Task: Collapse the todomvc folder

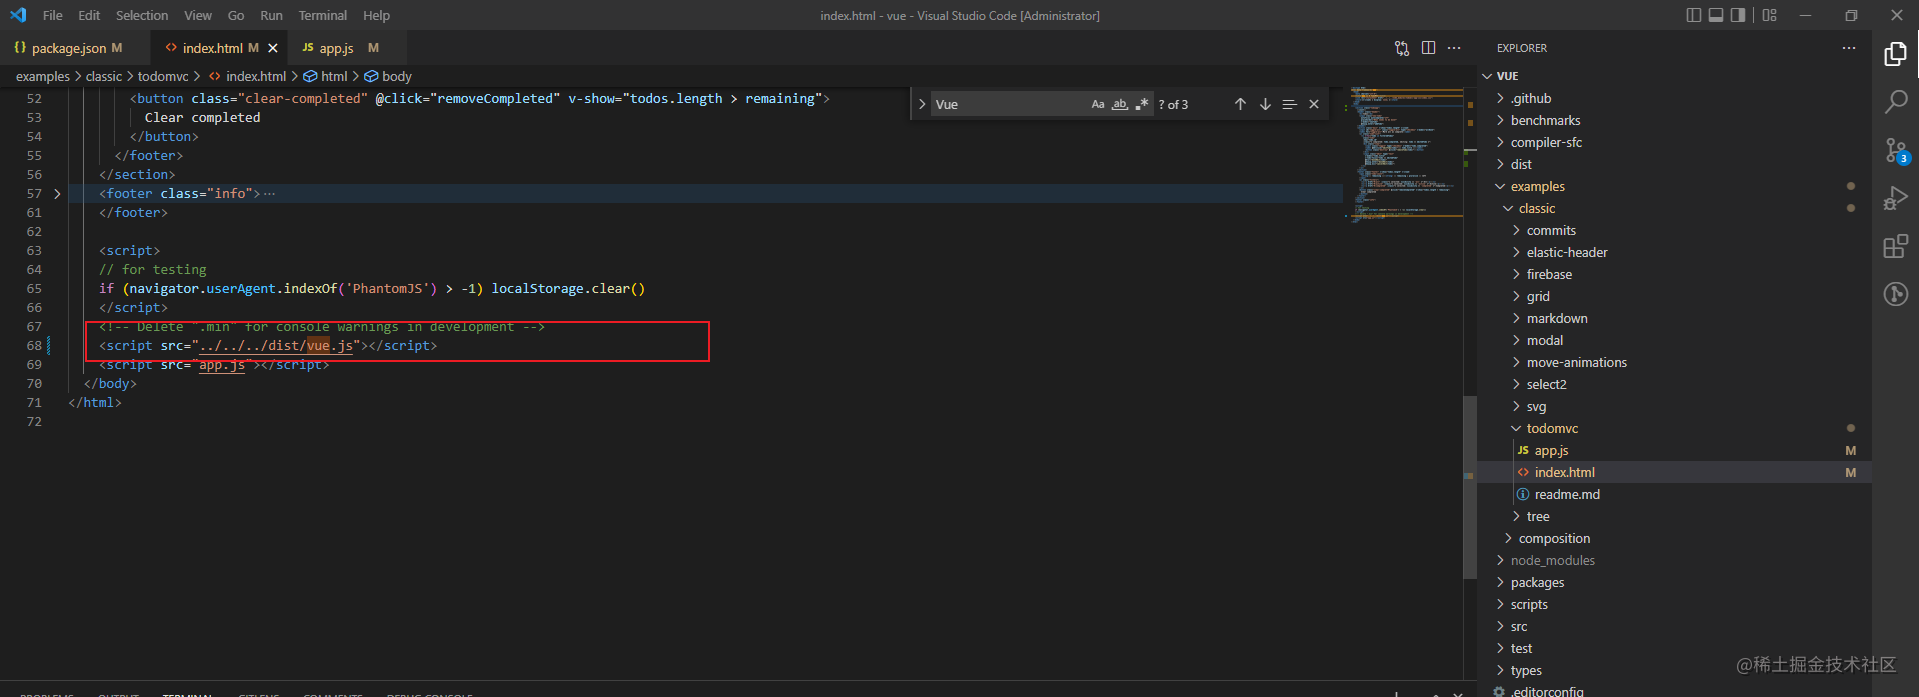Action: pos(1674,428)
